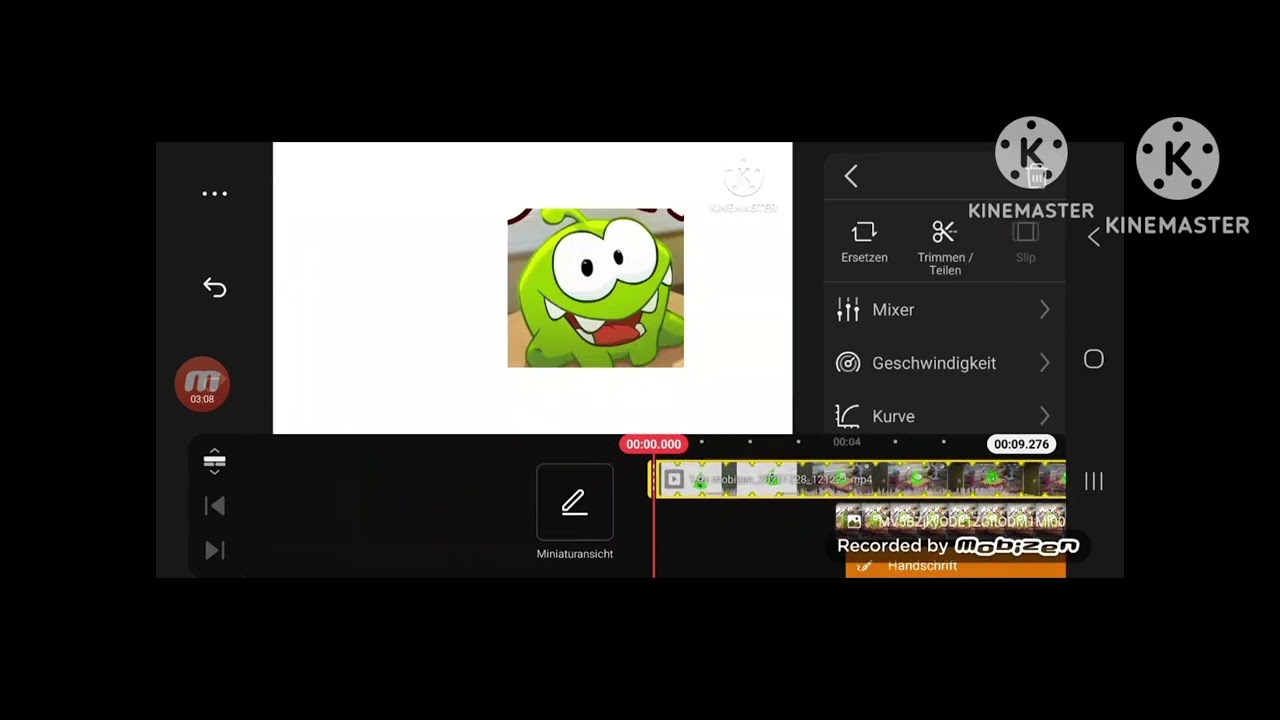The height and width of the screenshot is (720, 1280).
Task: Expand Mixer using its chevron
Action: (1044, 310)
